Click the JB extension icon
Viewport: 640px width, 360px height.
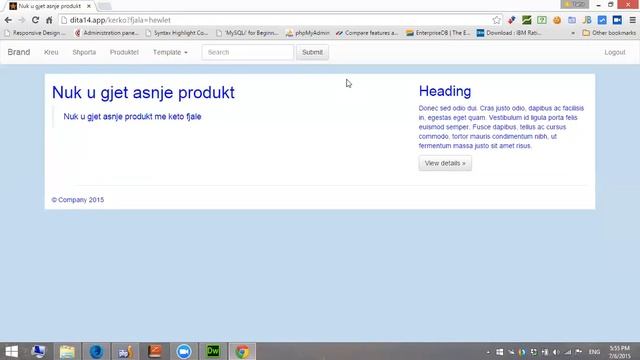click(x=587, y=20)
